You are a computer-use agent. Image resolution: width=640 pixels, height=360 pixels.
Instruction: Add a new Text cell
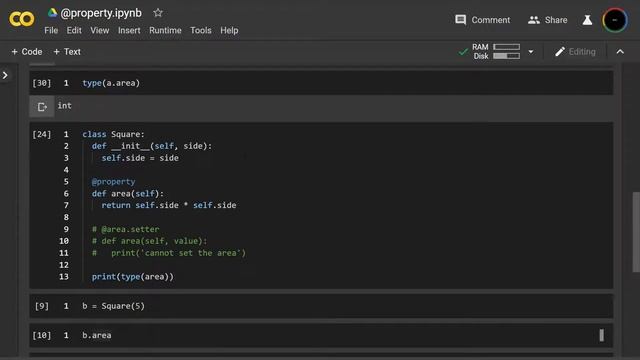tap(67, 52)
